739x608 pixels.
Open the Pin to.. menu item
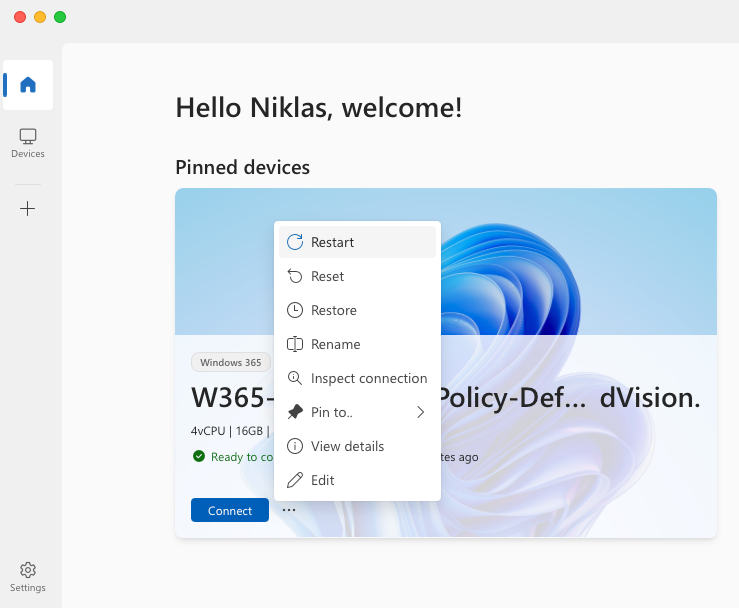(x=357, y=412)
